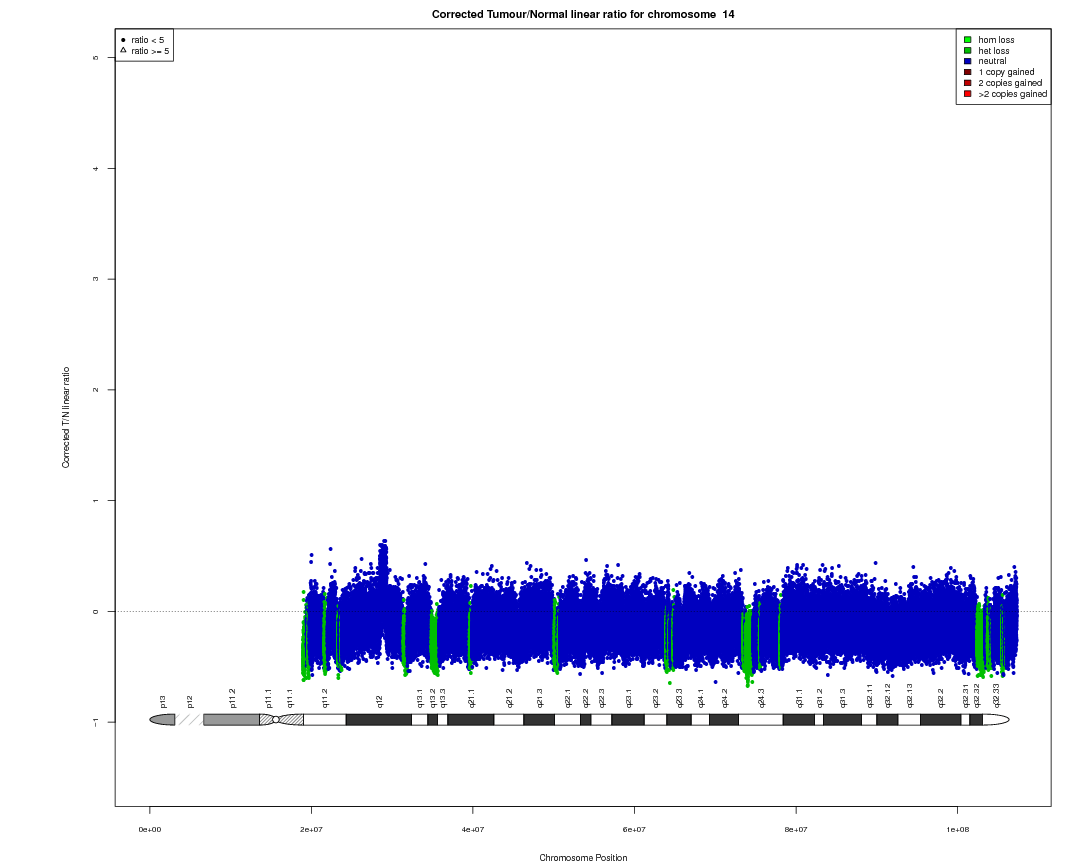Click the 6e+07 x-axis tick label

(x=634, y=830)
